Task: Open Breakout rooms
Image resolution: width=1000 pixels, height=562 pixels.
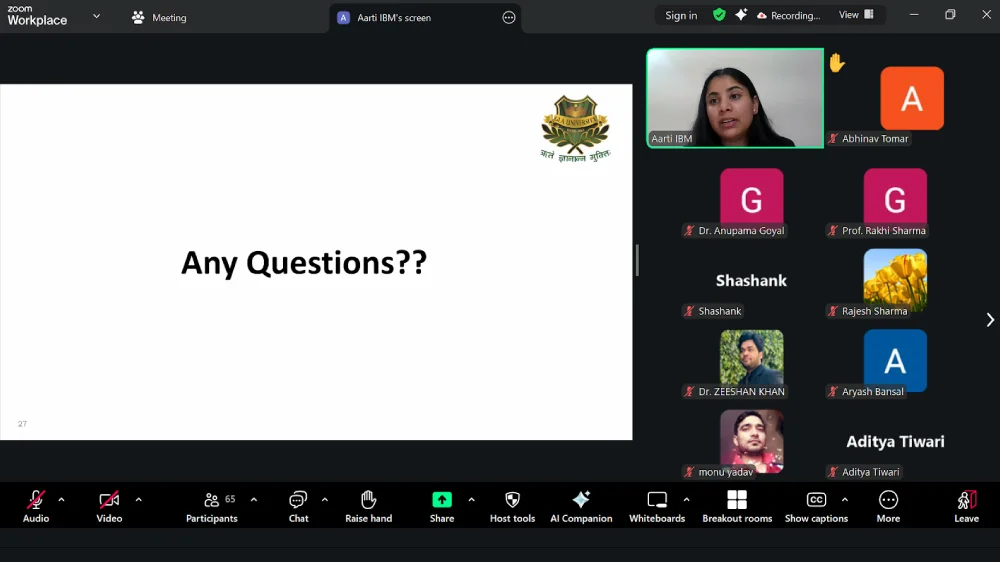Action: pyautogui.click(x=737, y=505)
